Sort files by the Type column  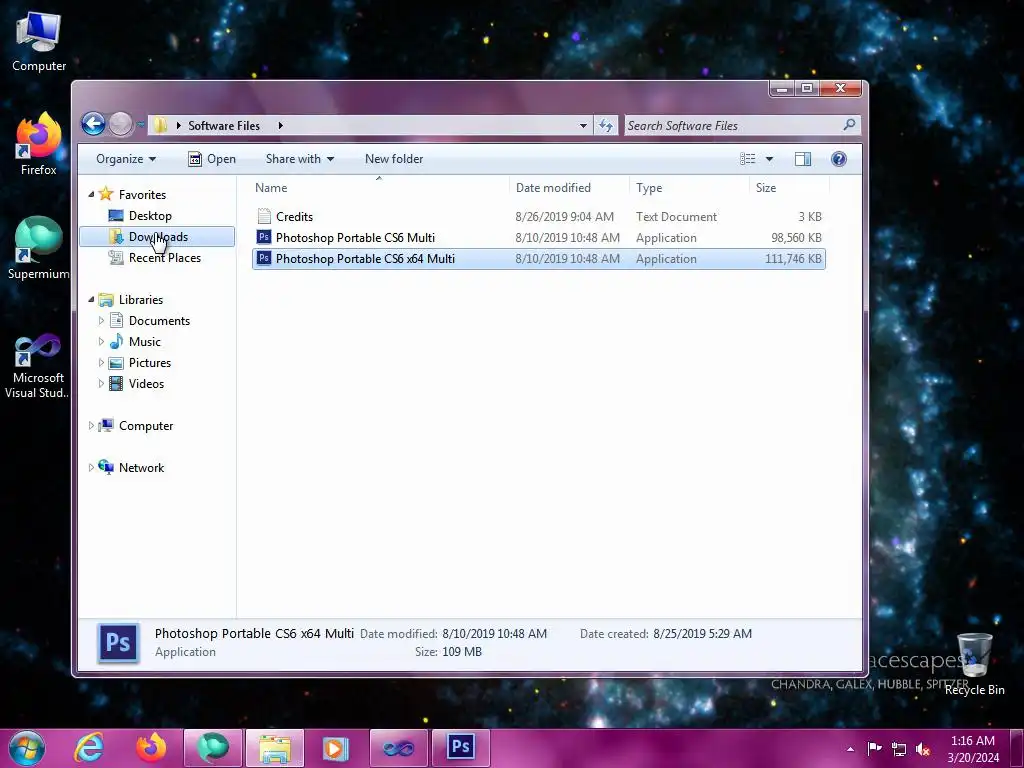[690, 187]
